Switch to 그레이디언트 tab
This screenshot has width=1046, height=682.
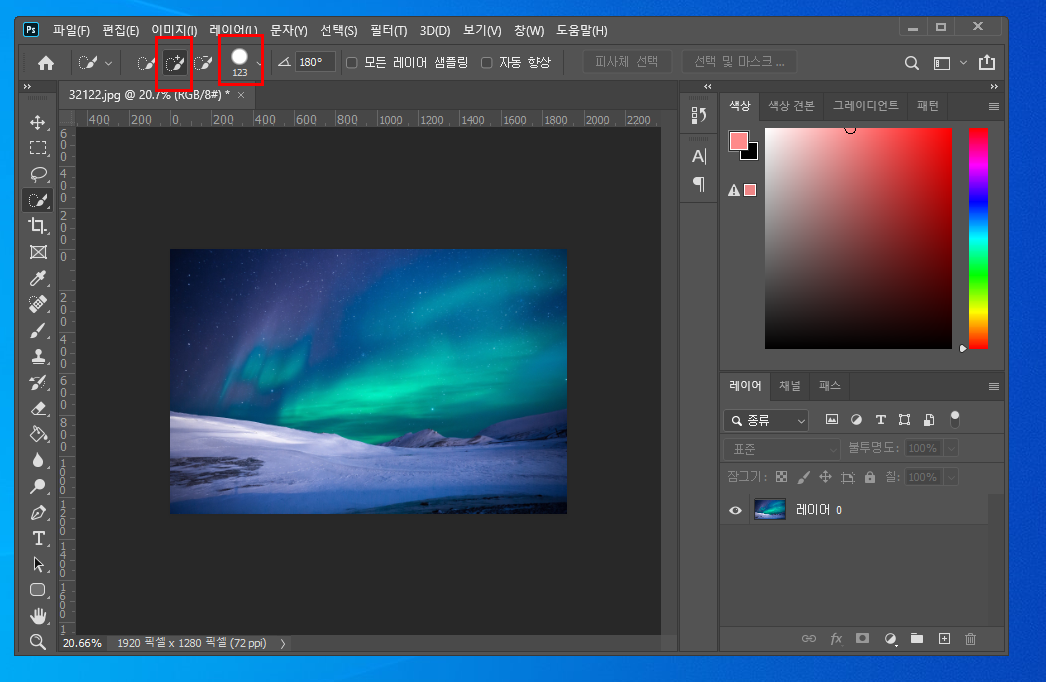tap(865, 105)
